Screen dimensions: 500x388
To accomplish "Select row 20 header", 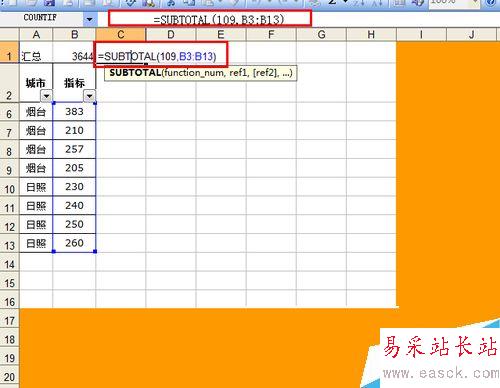I will click(10, 375).
